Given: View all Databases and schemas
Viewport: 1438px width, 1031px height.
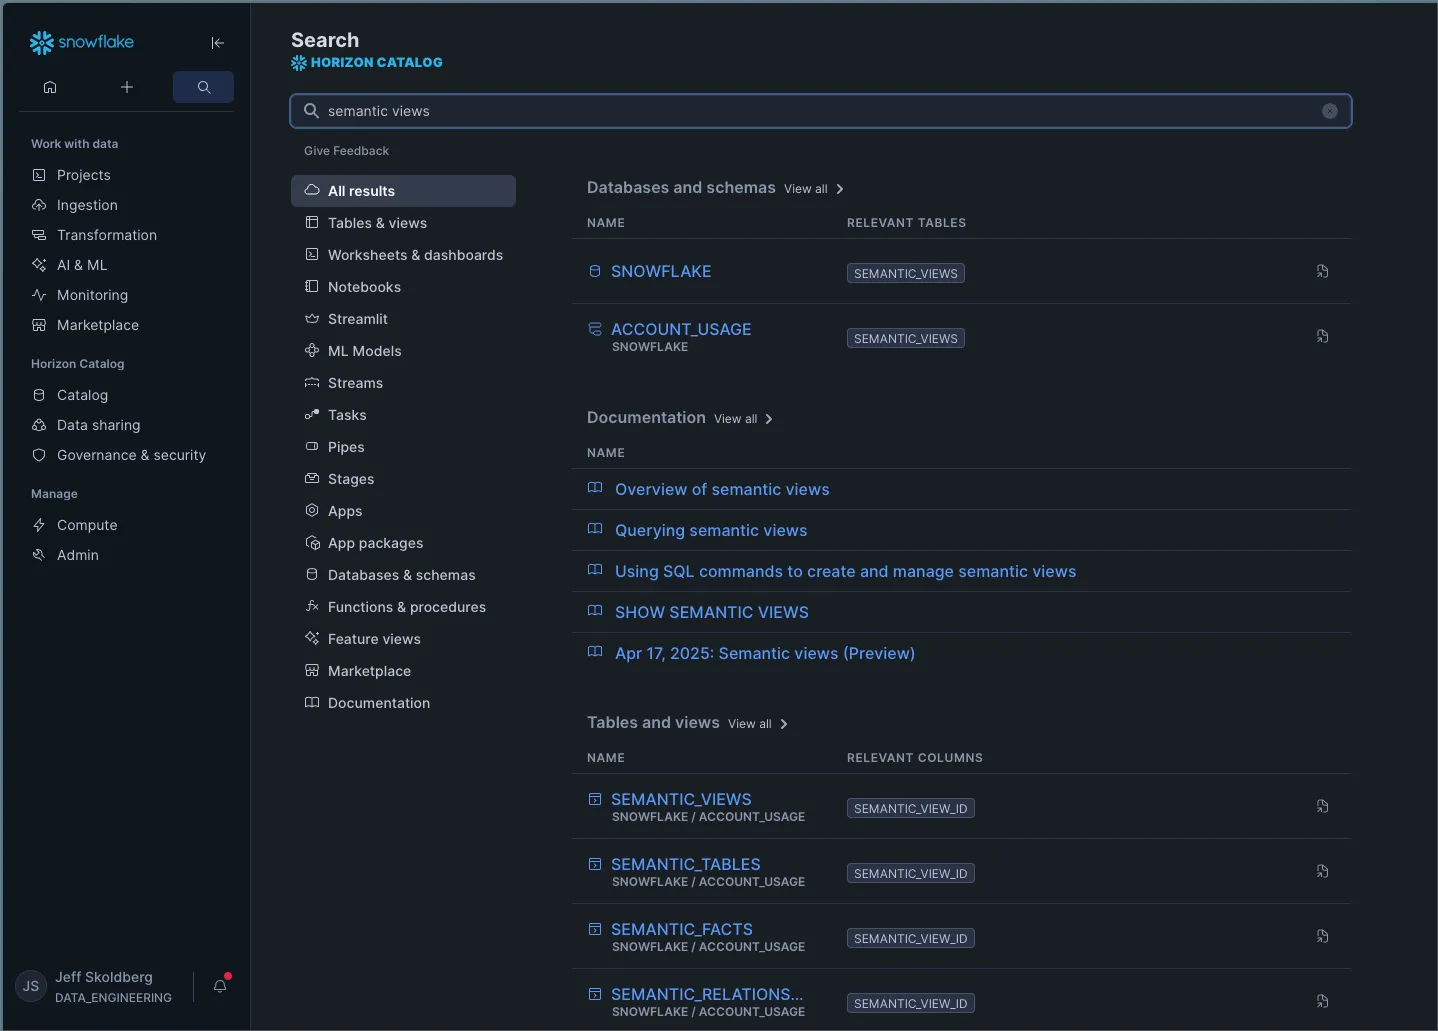Looking at the screenshot, I should [814, 189].
